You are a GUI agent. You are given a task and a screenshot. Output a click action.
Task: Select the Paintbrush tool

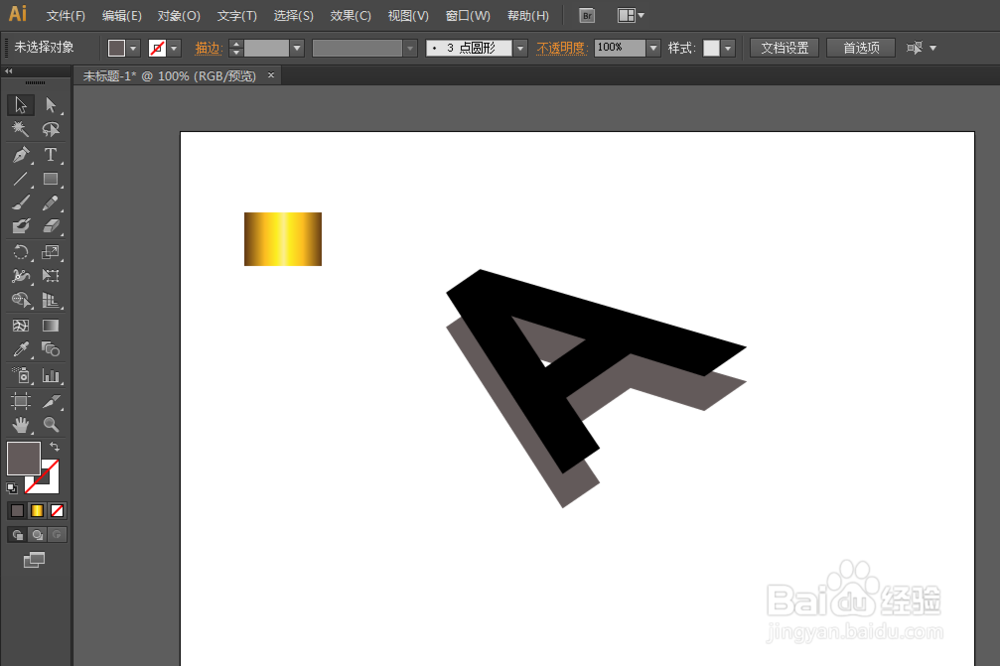[21, 203]
